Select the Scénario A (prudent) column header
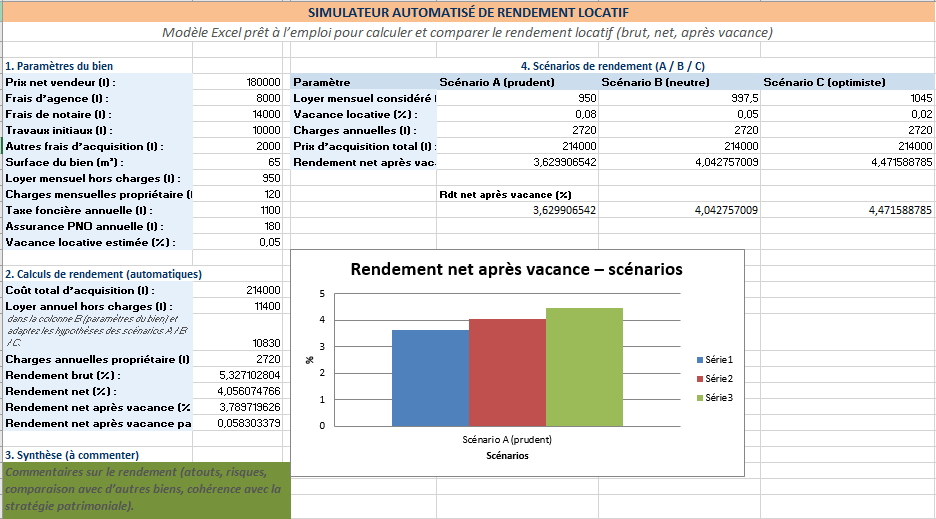 pos(488,82)
